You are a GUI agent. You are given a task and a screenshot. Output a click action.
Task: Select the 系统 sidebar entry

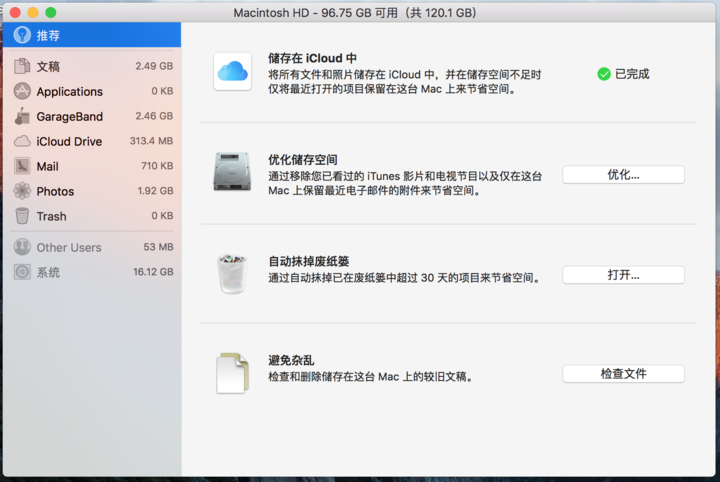tap(92, 272)
